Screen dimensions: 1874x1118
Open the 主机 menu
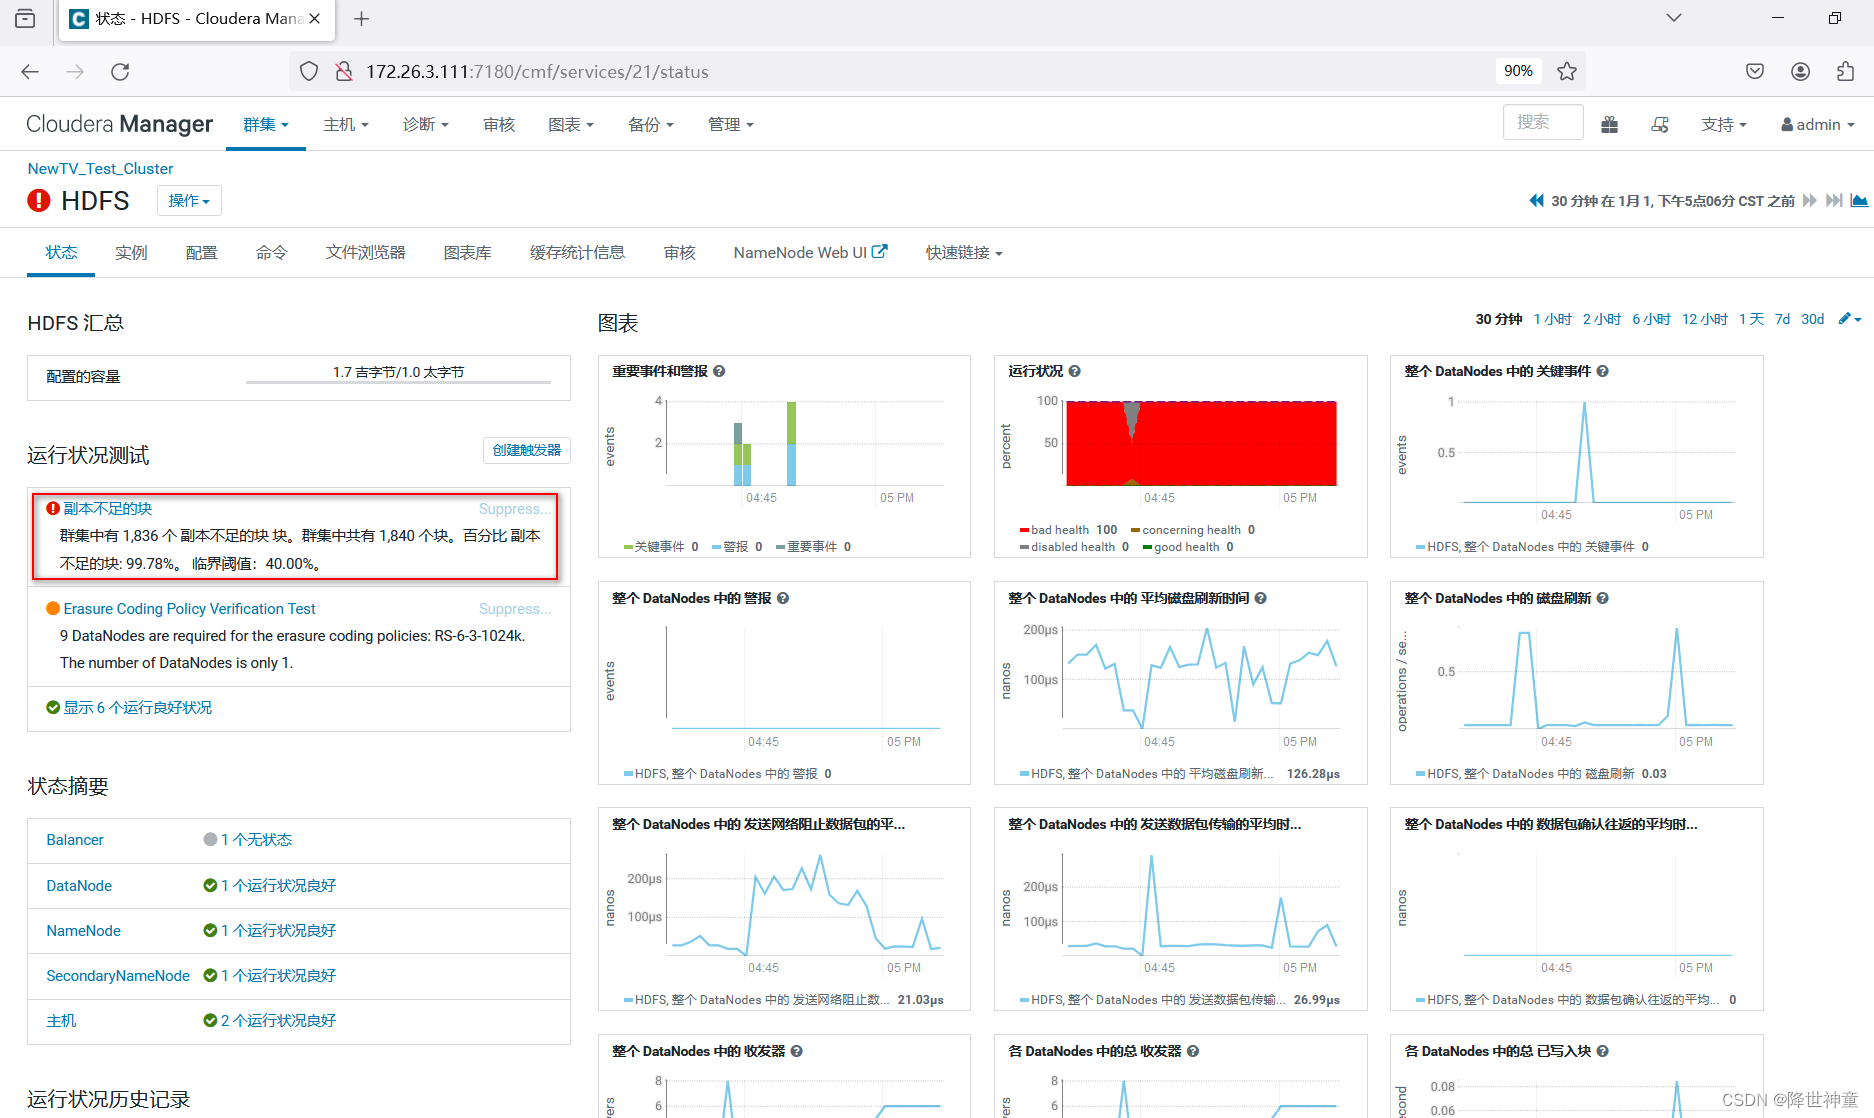point(346,124)
